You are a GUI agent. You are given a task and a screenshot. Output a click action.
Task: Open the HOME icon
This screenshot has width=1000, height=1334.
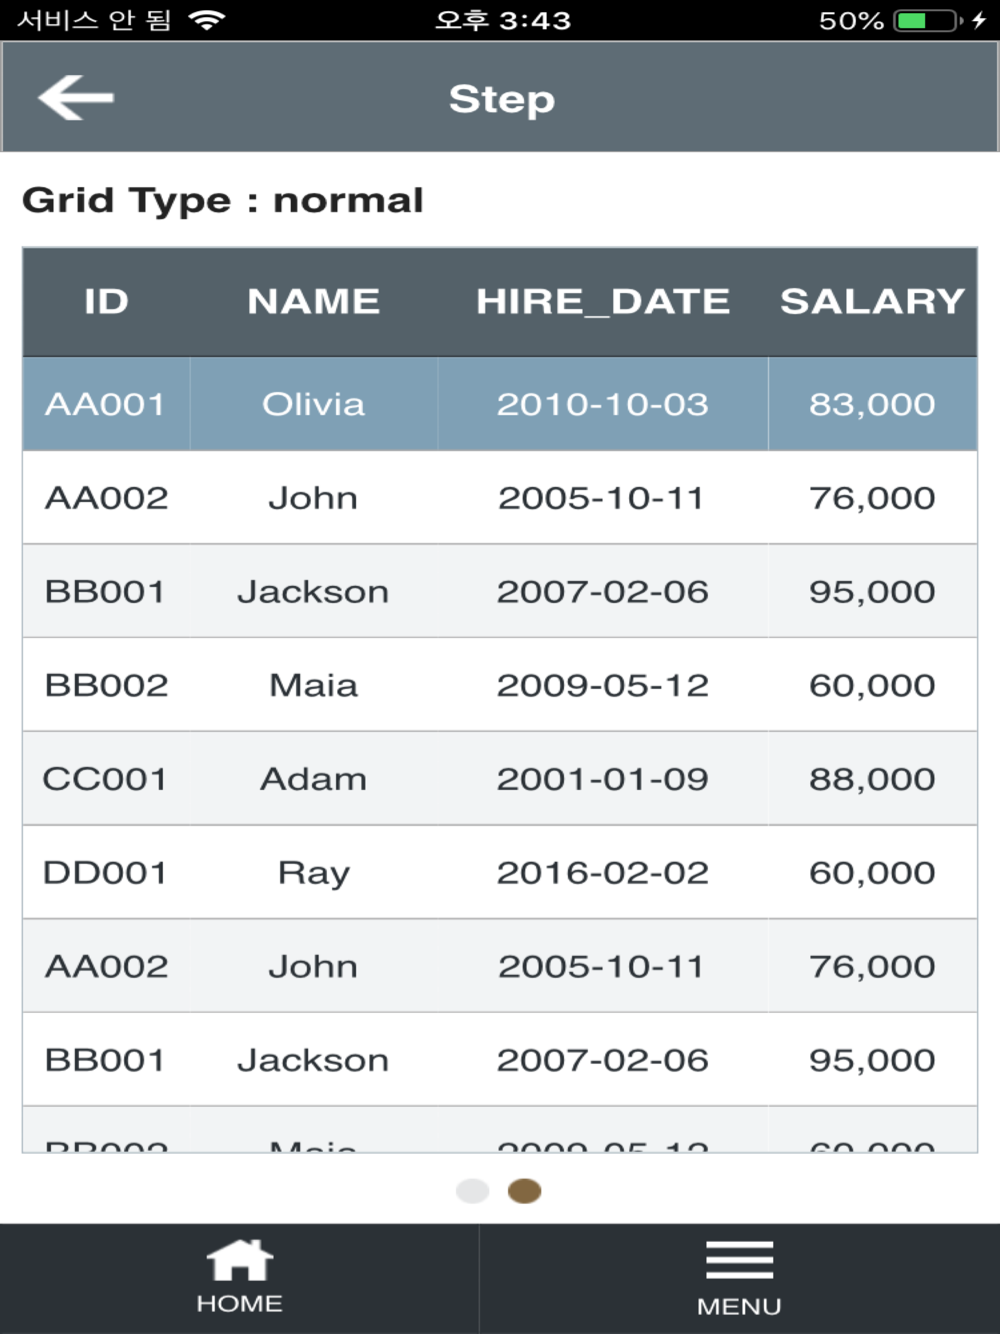coord(239,1261)
